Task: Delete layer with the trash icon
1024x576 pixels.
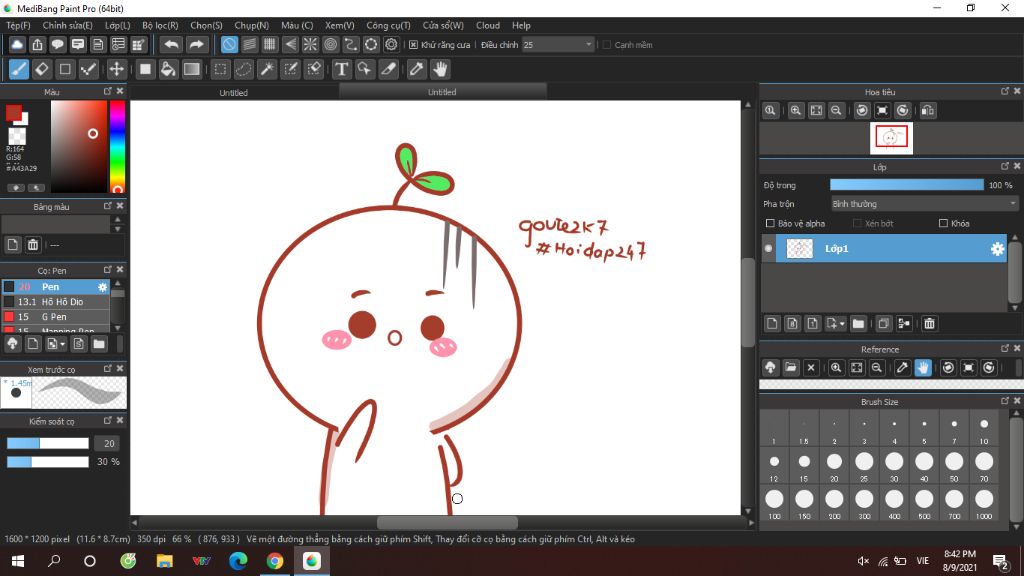Action: coord(929,323)
